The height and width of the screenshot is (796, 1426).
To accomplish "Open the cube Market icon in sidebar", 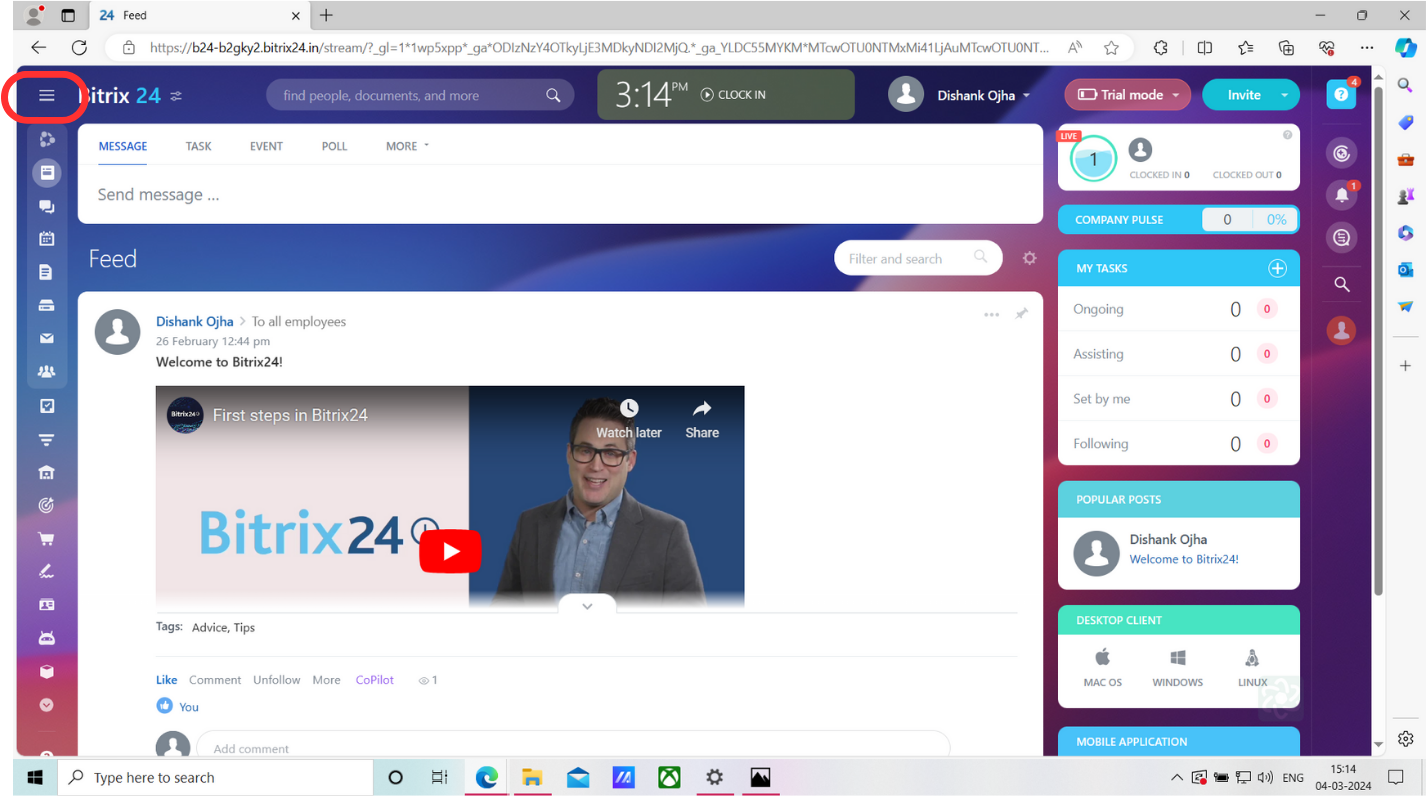I will [46, 671].
